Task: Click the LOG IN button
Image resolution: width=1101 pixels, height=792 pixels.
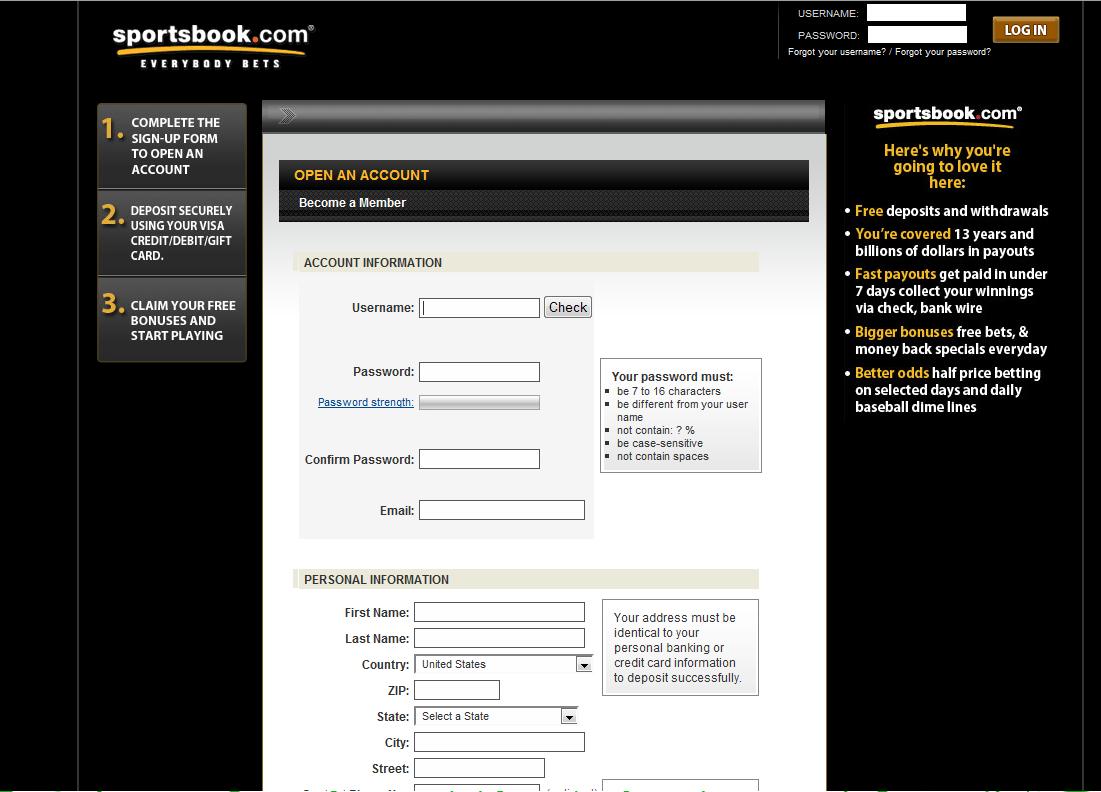Action: [x=1025, y=30]
